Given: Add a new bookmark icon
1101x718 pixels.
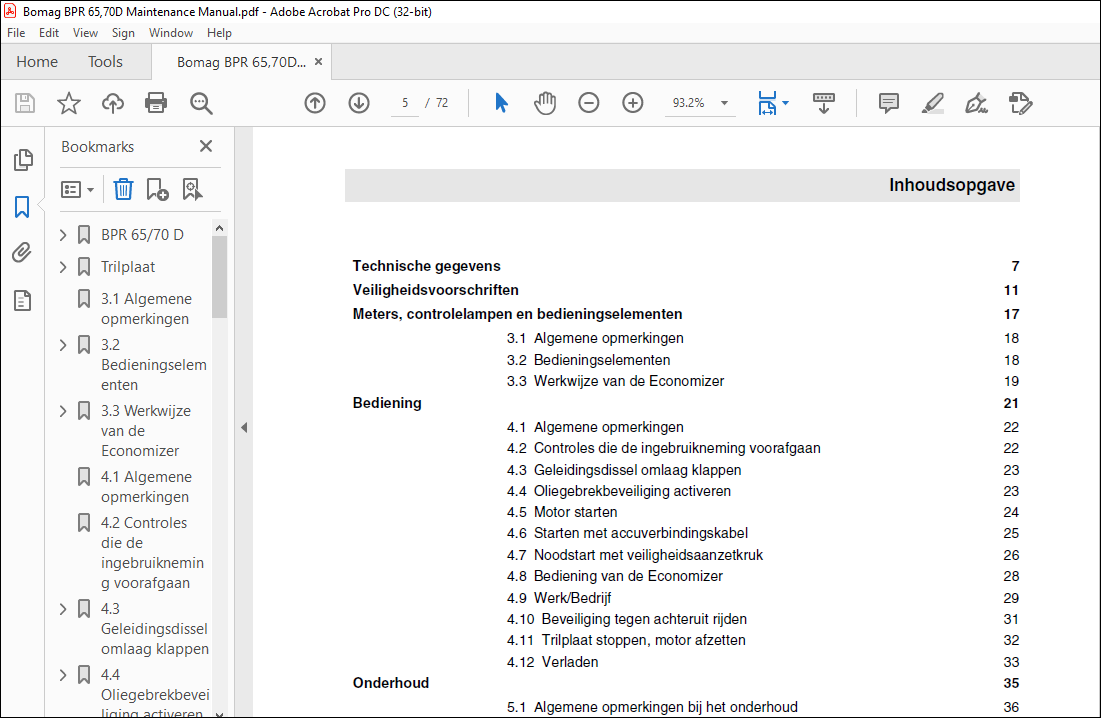Looking at the screenshot, I should (157, 190).
